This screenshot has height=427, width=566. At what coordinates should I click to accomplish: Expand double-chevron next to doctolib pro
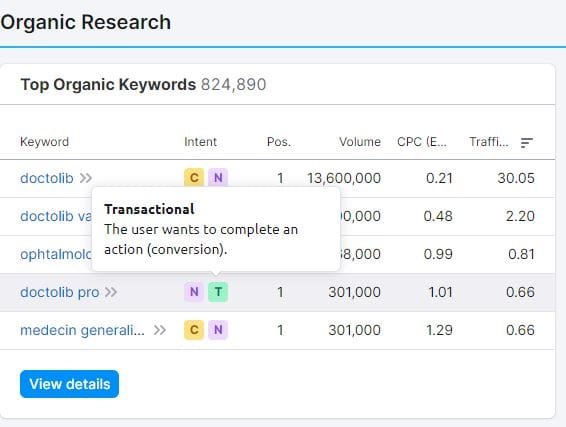111,292
